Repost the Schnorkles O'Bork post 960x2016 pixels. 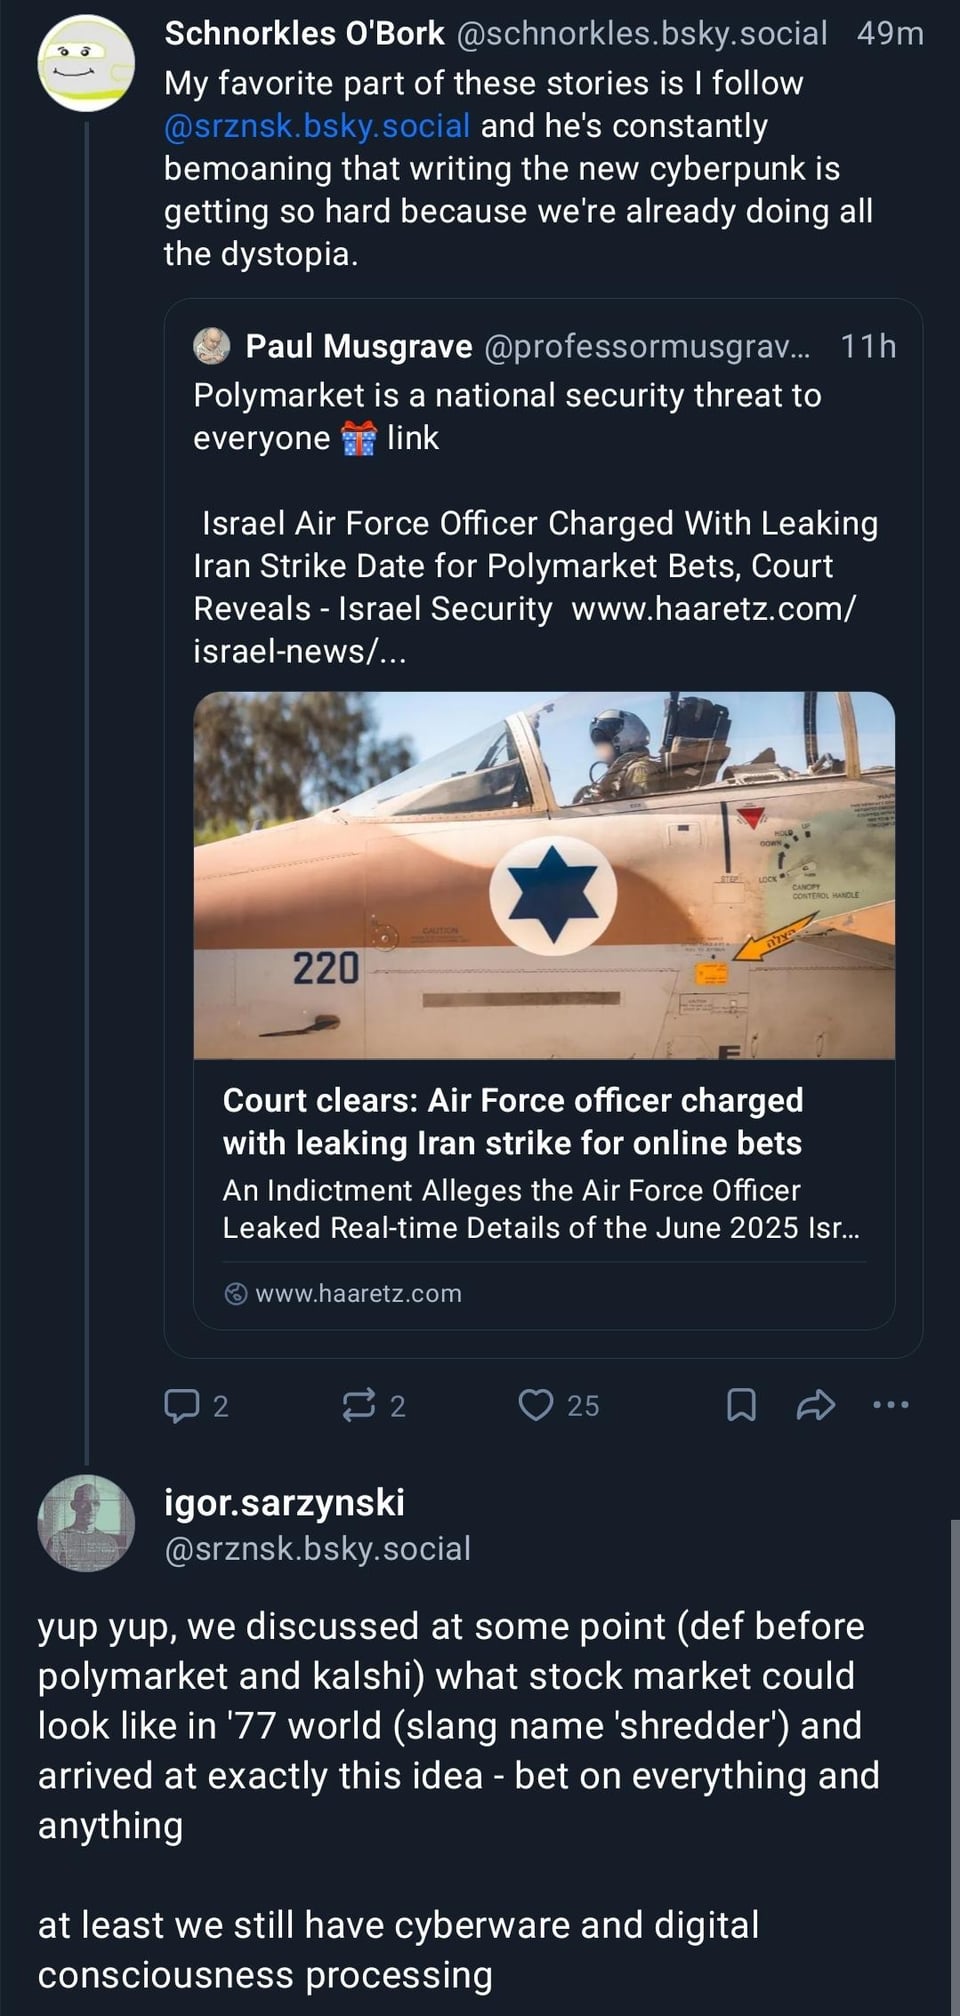tap(358, 1405)
